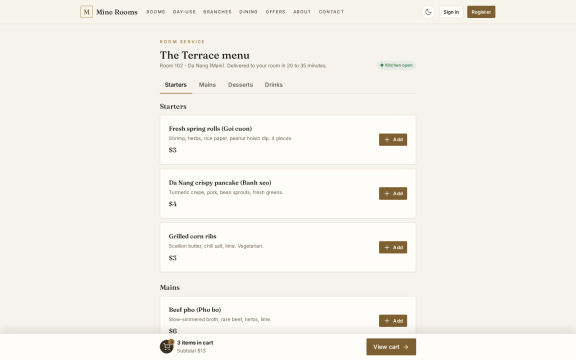Go to Dining in navigation

pyautogui.click(x=248, y=12)
